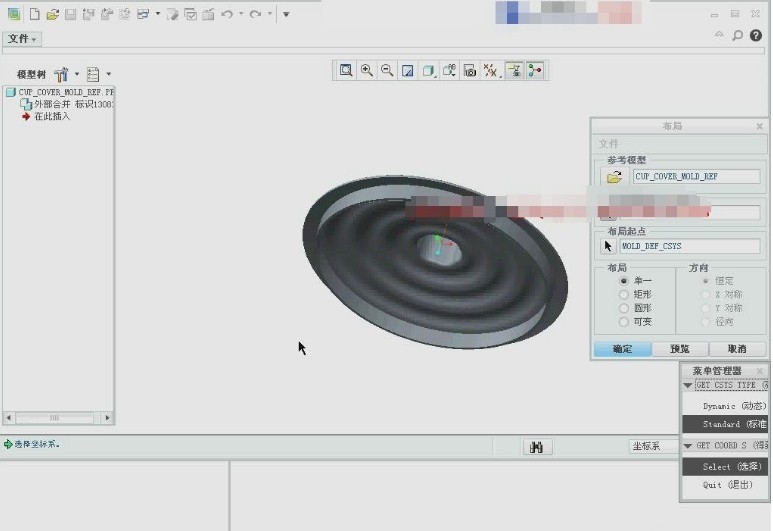773x531 pixels.
Task: Open the help question mark icon
Action: [x=756, y=35]
